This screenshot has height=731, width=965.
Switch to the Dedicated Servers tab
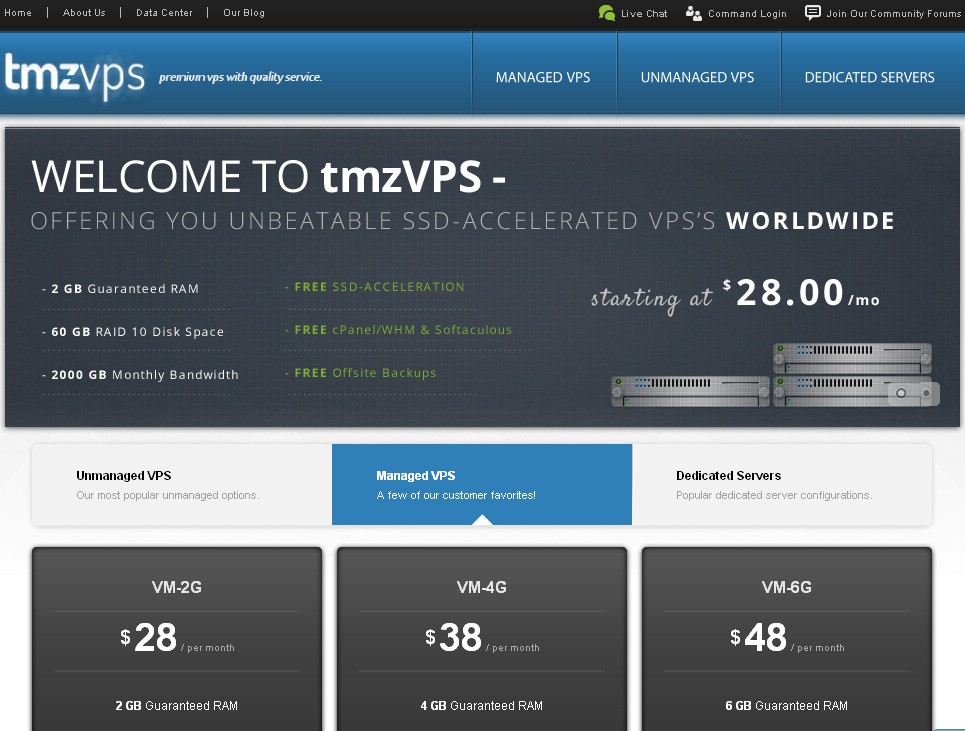[782, 485]
